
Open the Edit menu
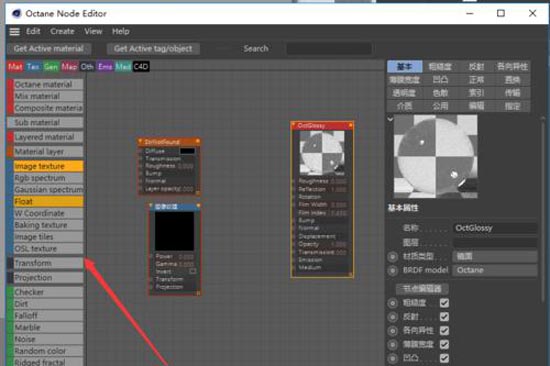click(x=33, y=31)
